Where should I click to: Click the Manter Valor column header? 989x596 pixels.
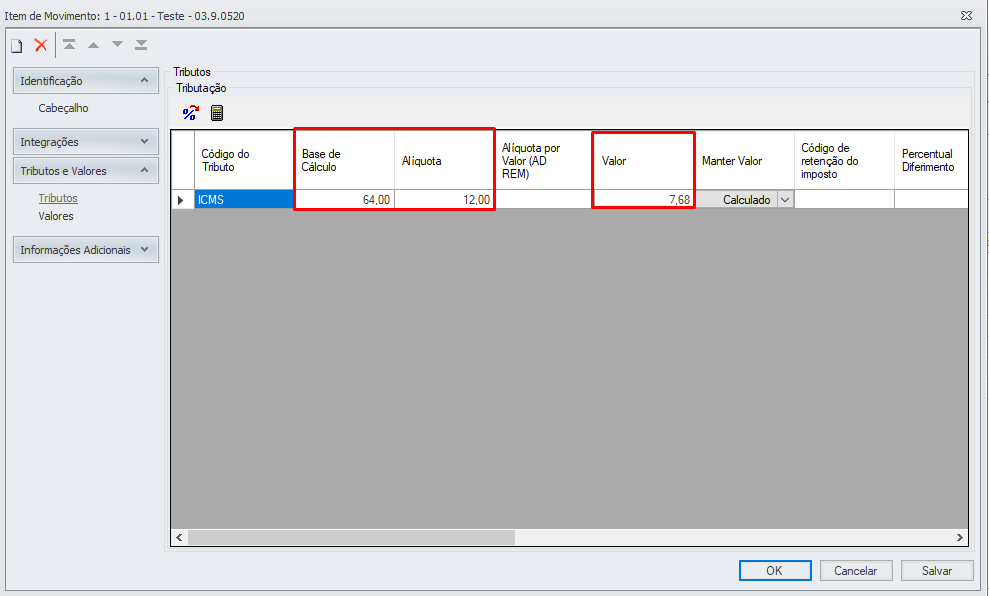coord(744,160)
